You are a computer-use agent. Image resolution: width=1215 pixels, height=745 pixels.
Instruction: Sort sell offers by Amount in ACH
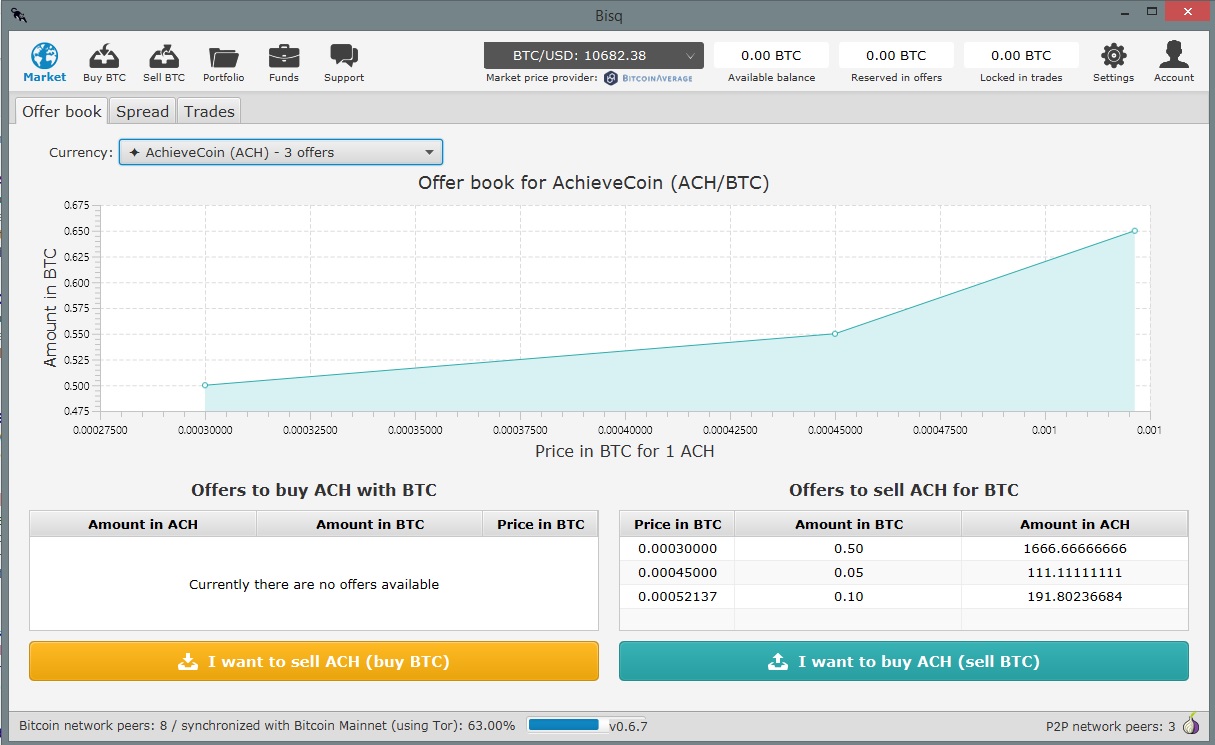click(x=1075, y=524)
